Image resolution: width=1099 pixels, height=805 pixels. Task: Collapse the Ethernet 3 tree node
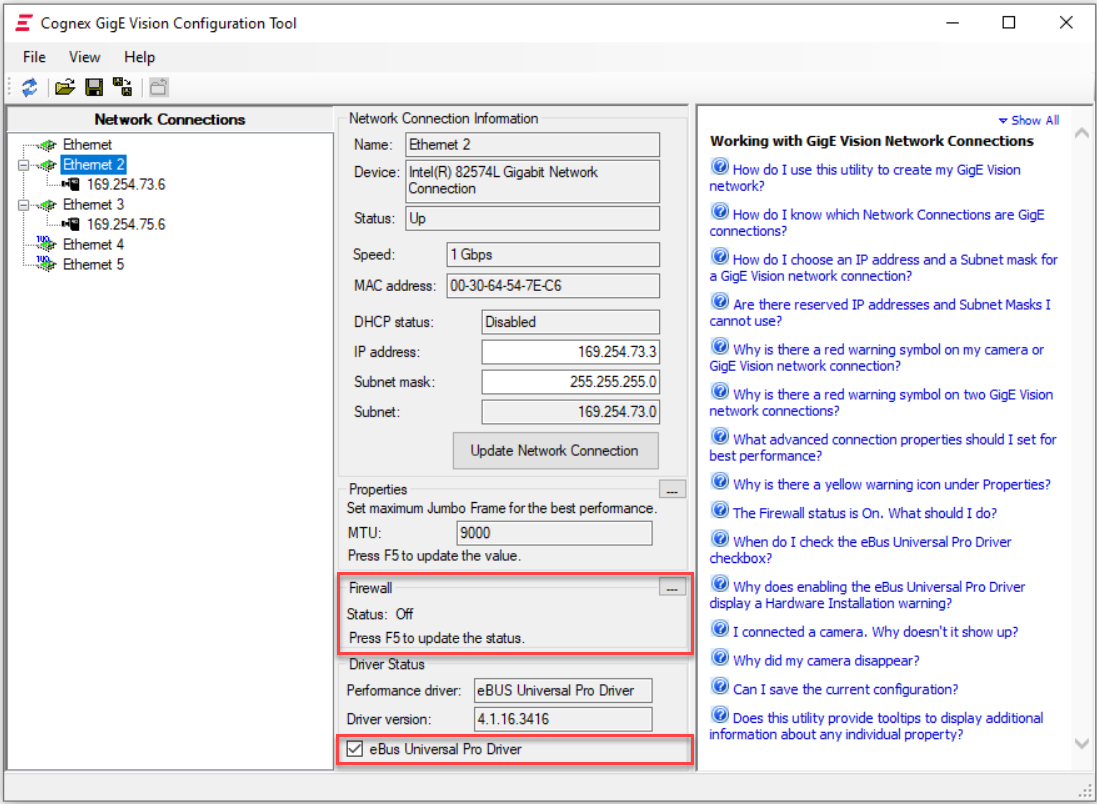pyautogui.click(x=22, y=205)
